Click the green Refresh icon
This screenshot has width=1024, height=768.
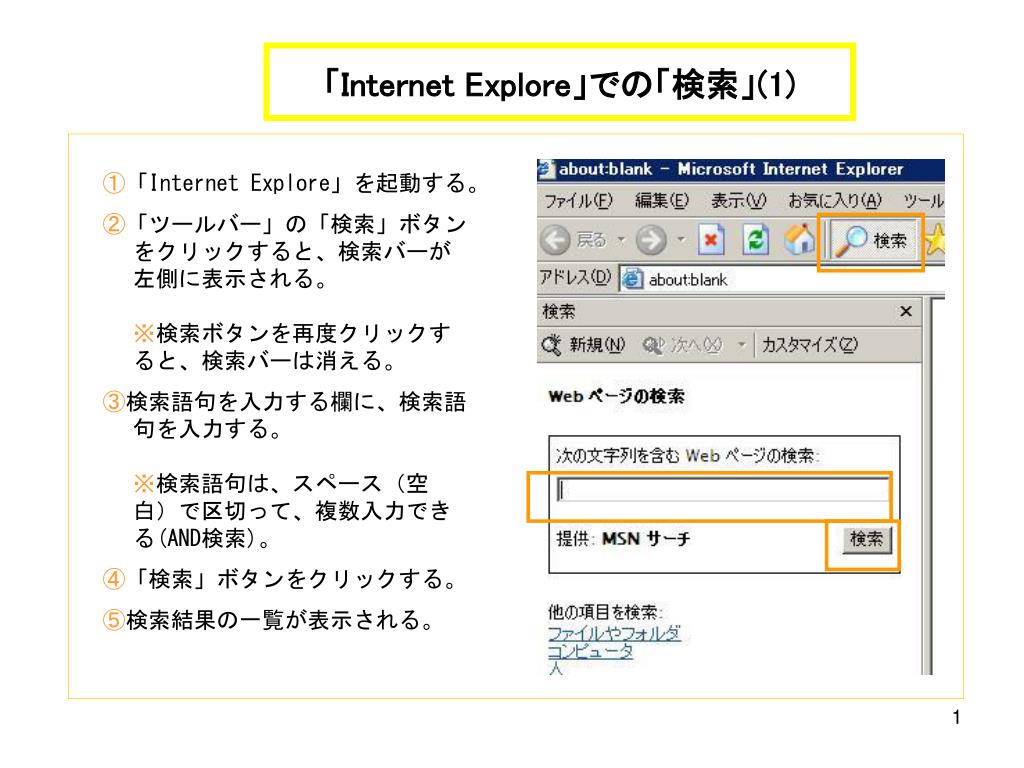pos(756,240)
